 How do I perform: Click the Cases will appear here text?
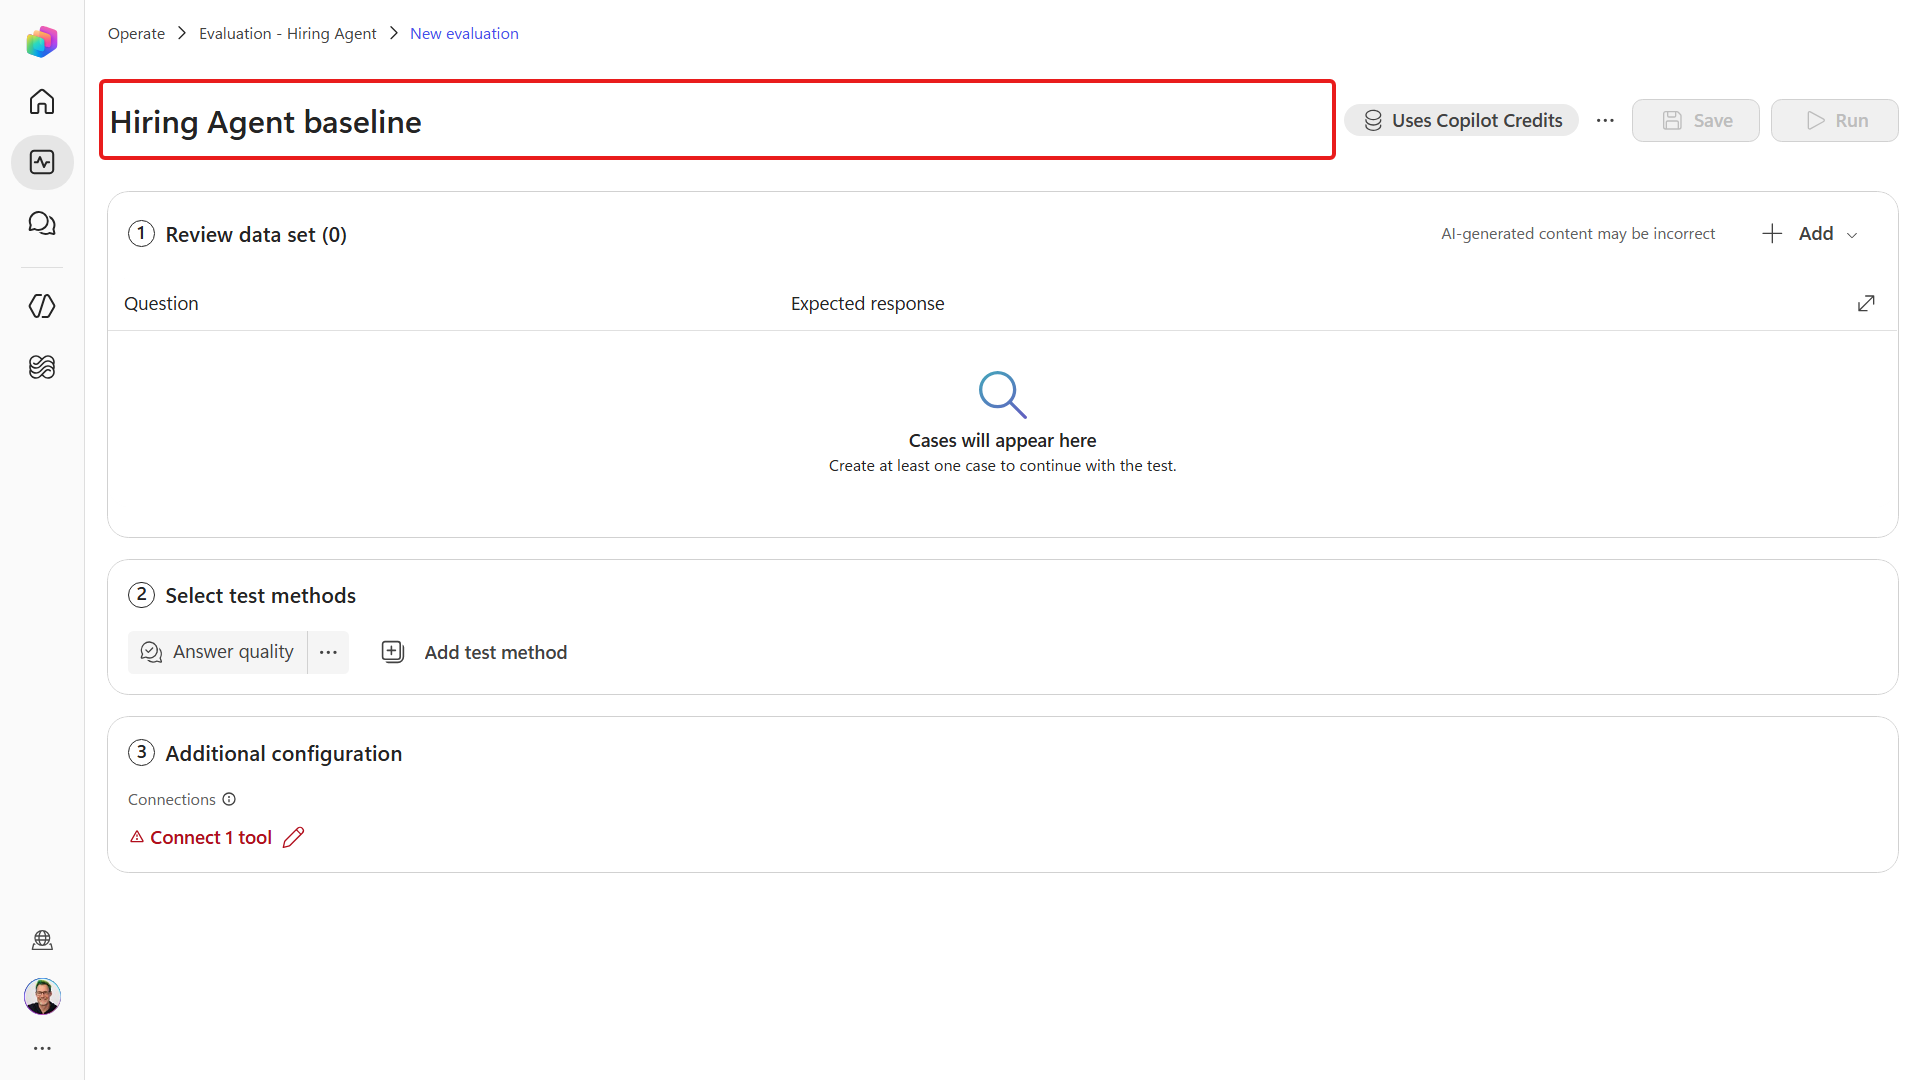(x=1002, y=441)
